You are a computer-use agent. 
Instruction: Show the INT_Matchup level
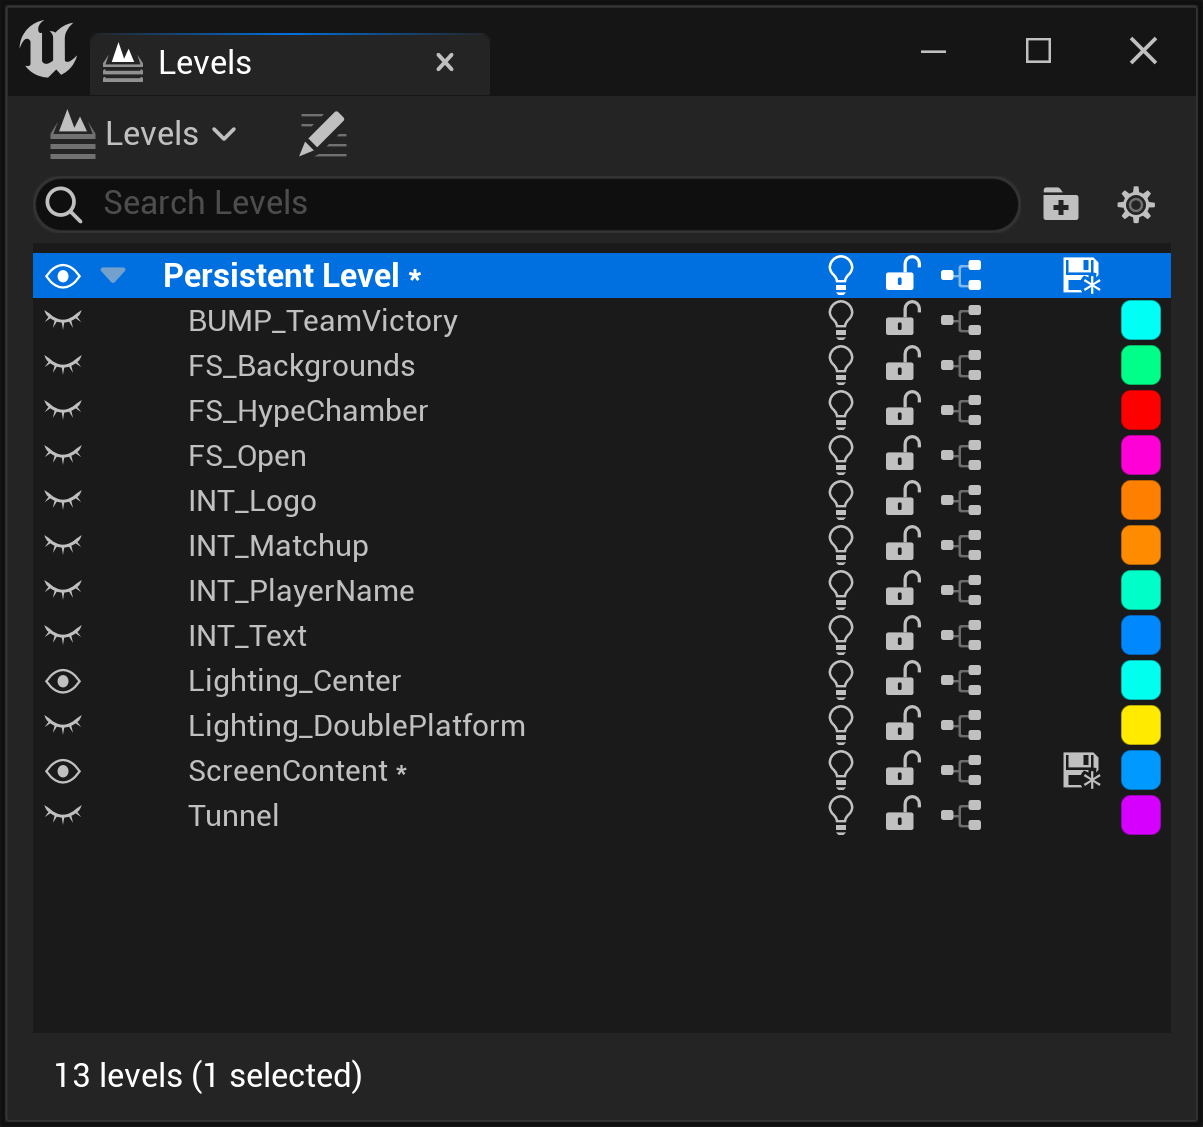(63, 545)
